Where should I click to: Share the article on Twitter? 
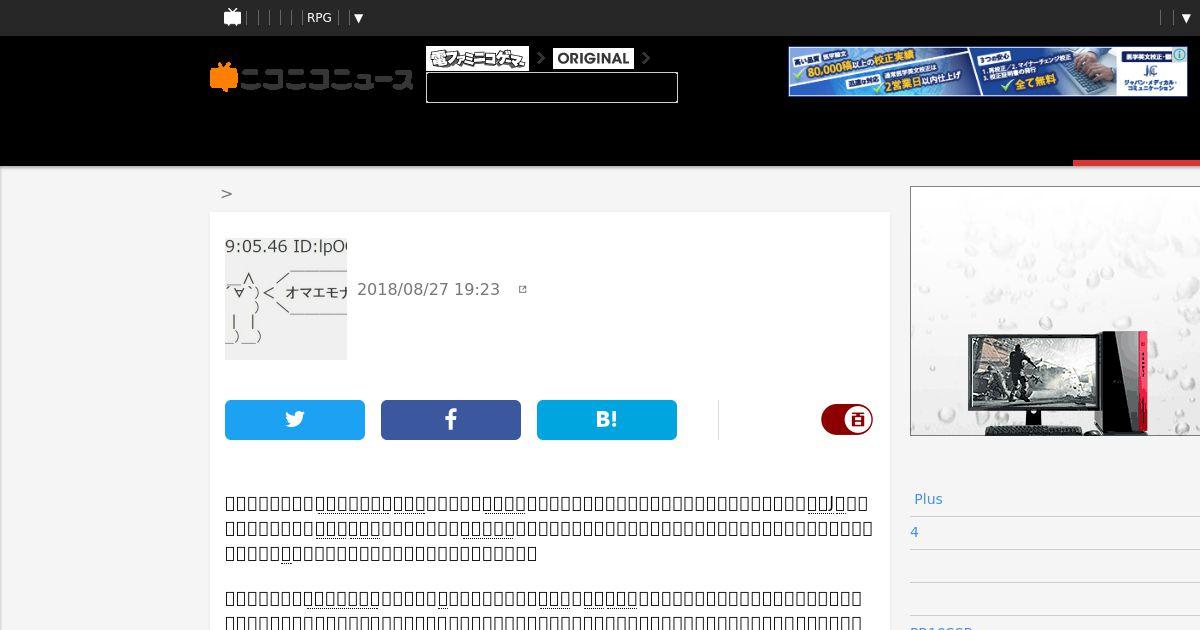295,420
